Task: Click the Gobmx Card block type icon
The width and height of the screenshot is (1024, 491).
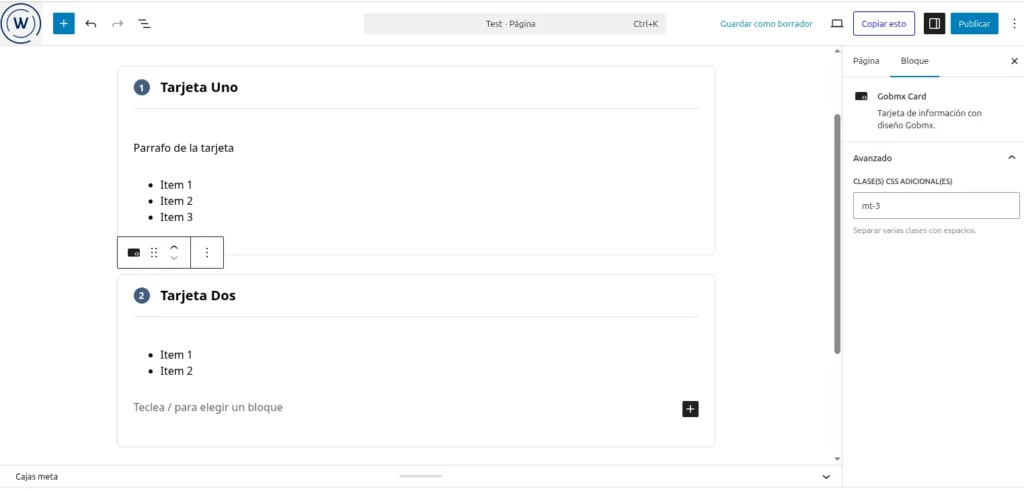Action: click(134, 253)
